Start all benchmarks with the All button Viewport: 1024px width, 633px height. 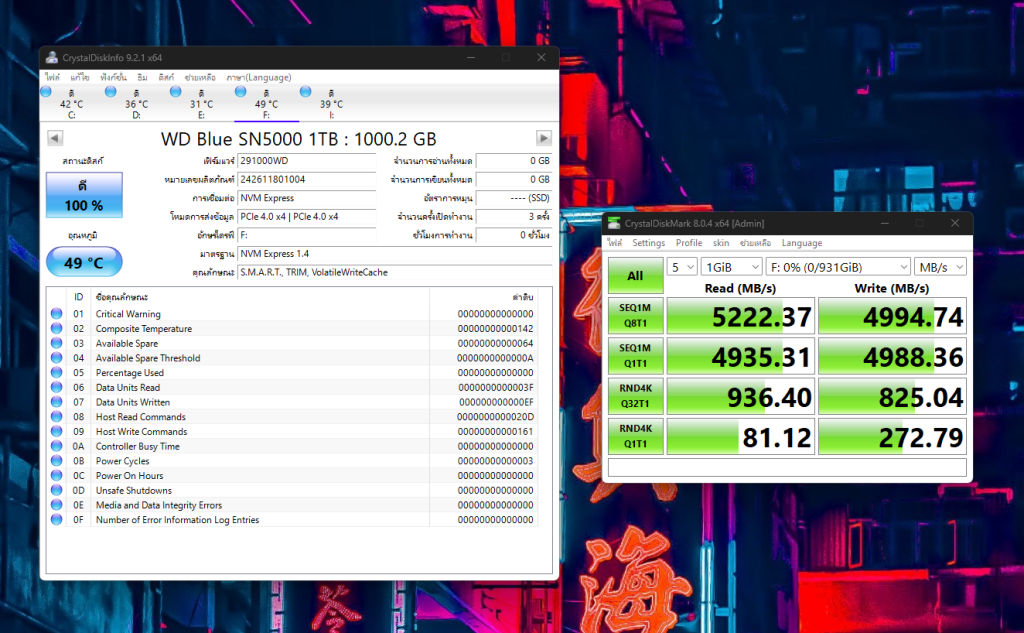pyautogui.click(x=635, y=276)
